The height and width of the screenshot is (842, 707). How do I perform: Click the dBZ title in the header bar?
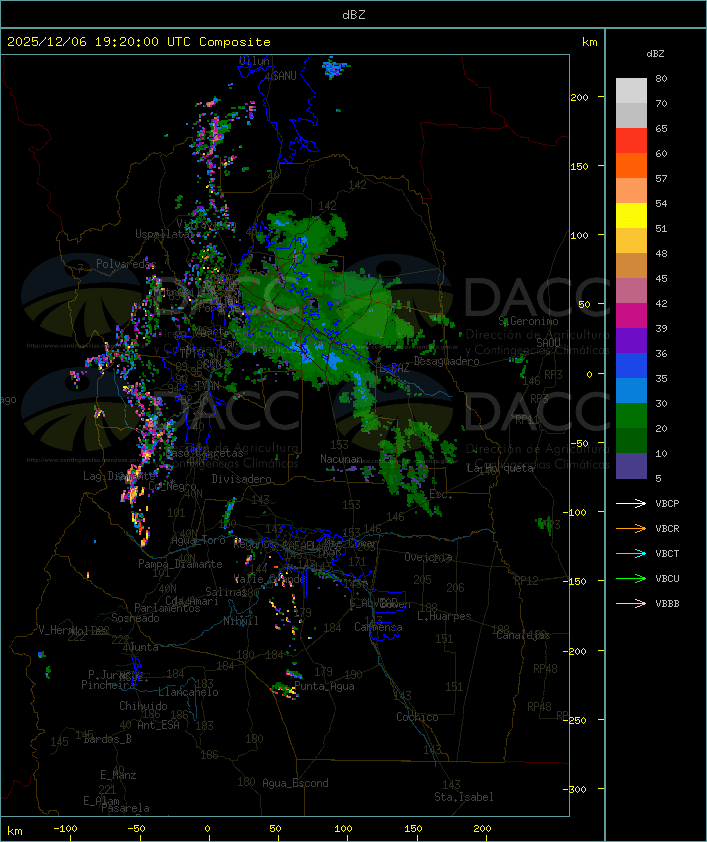(354, 14)
